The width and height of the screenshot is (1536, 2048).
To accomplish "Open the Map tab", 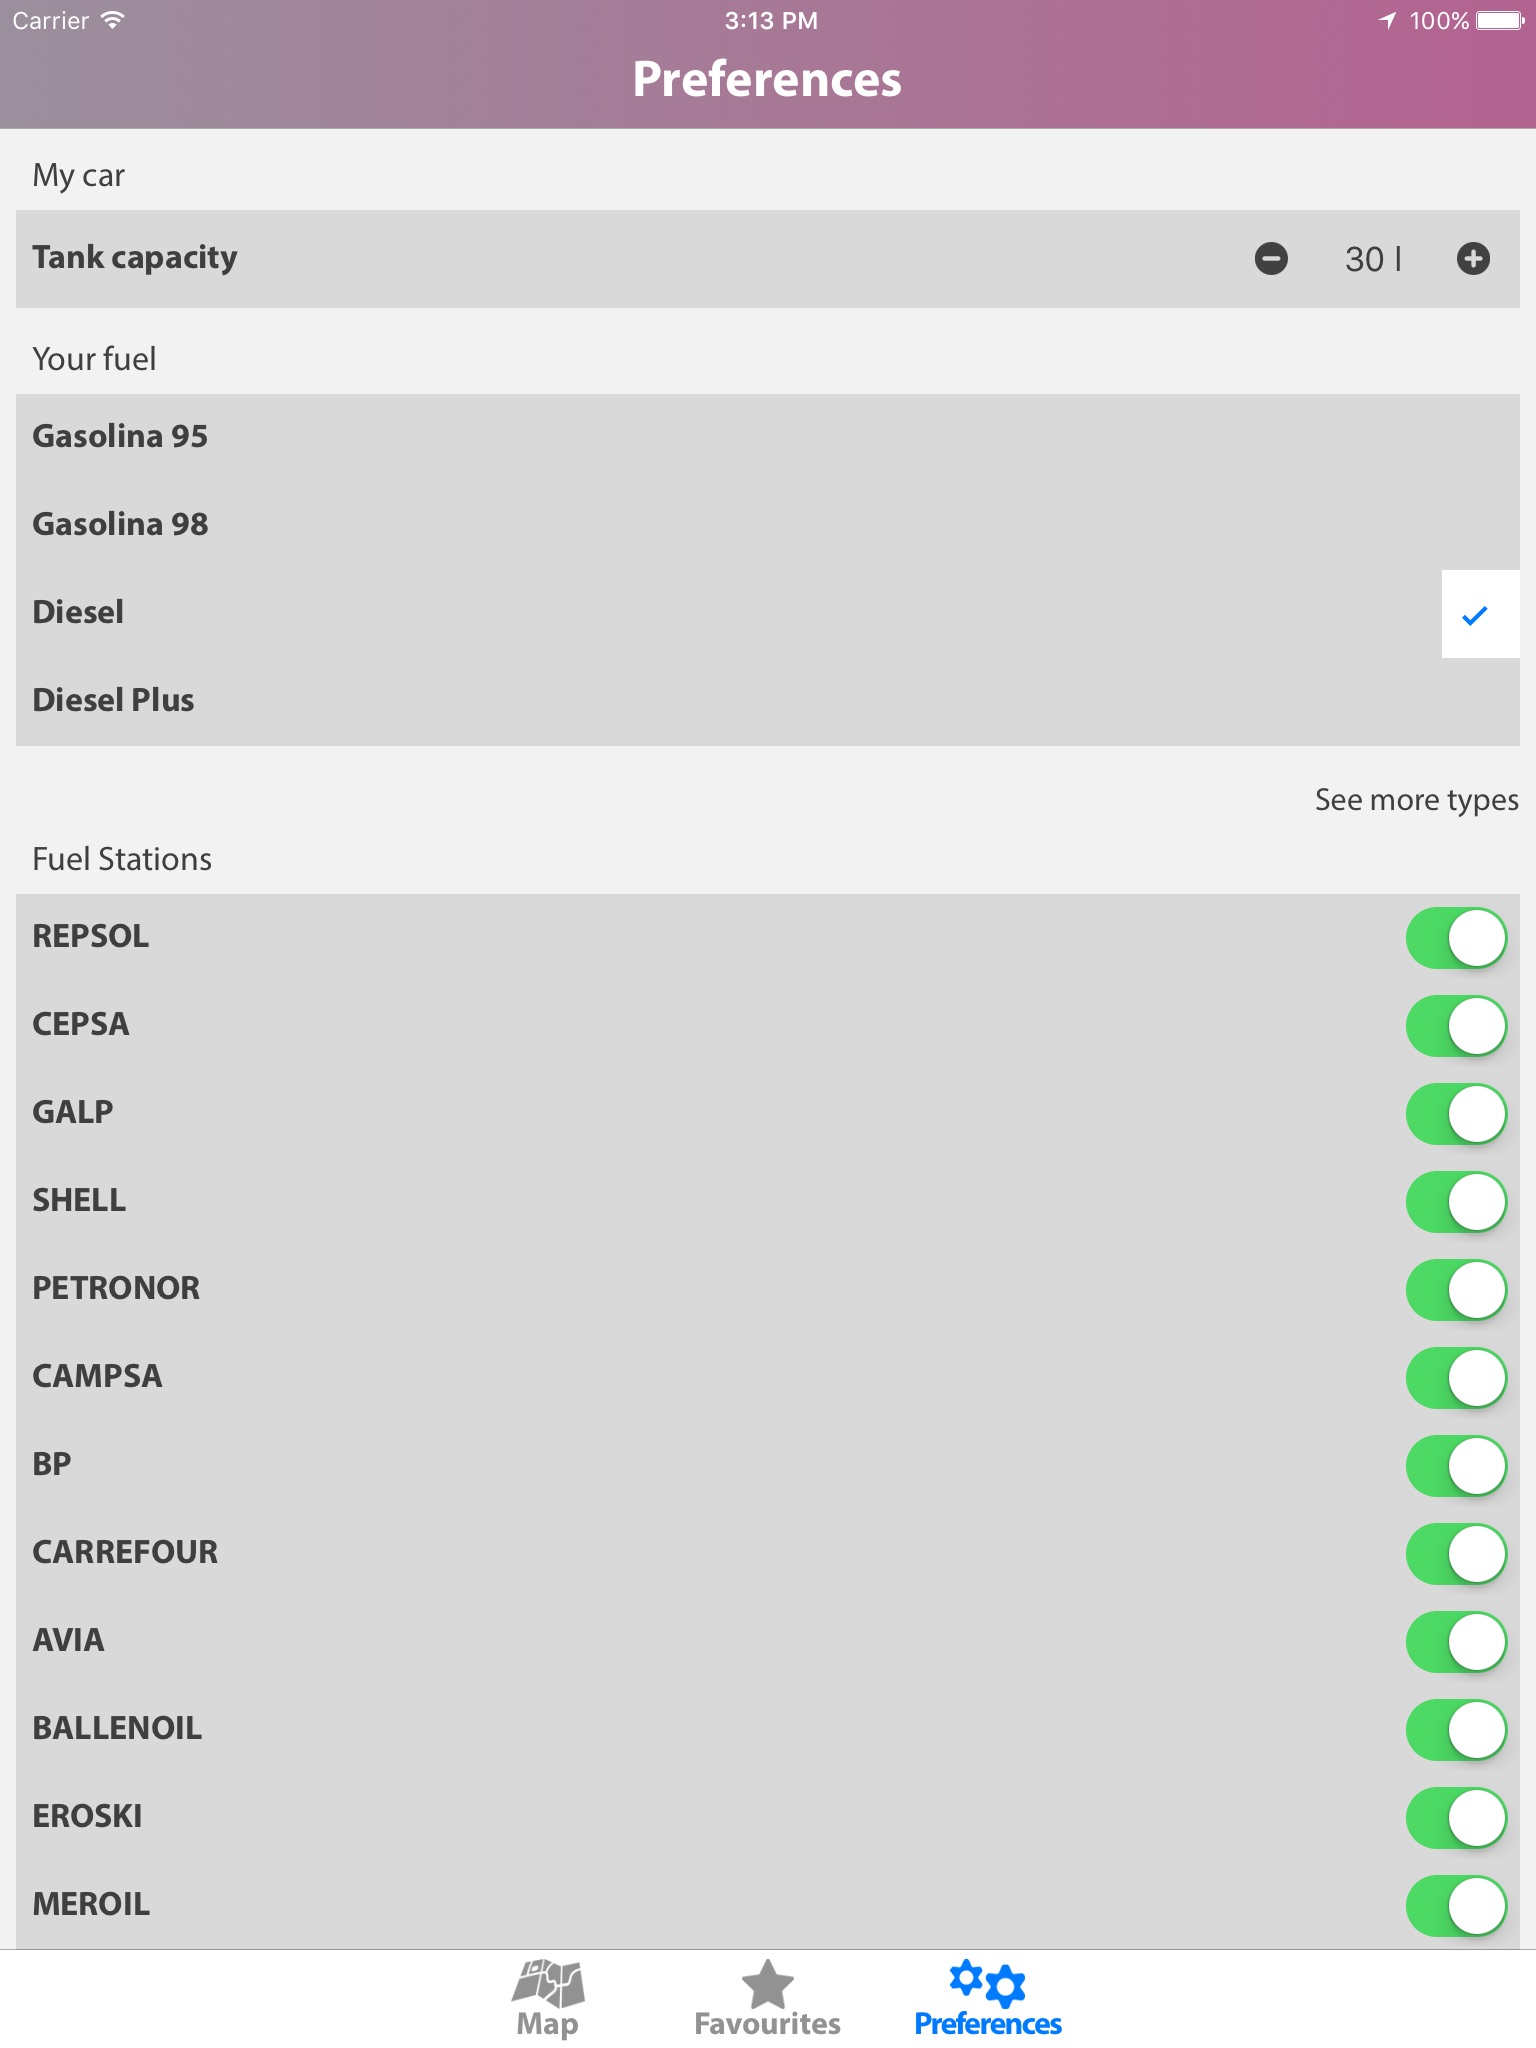I will click(x=547, y=1998).
